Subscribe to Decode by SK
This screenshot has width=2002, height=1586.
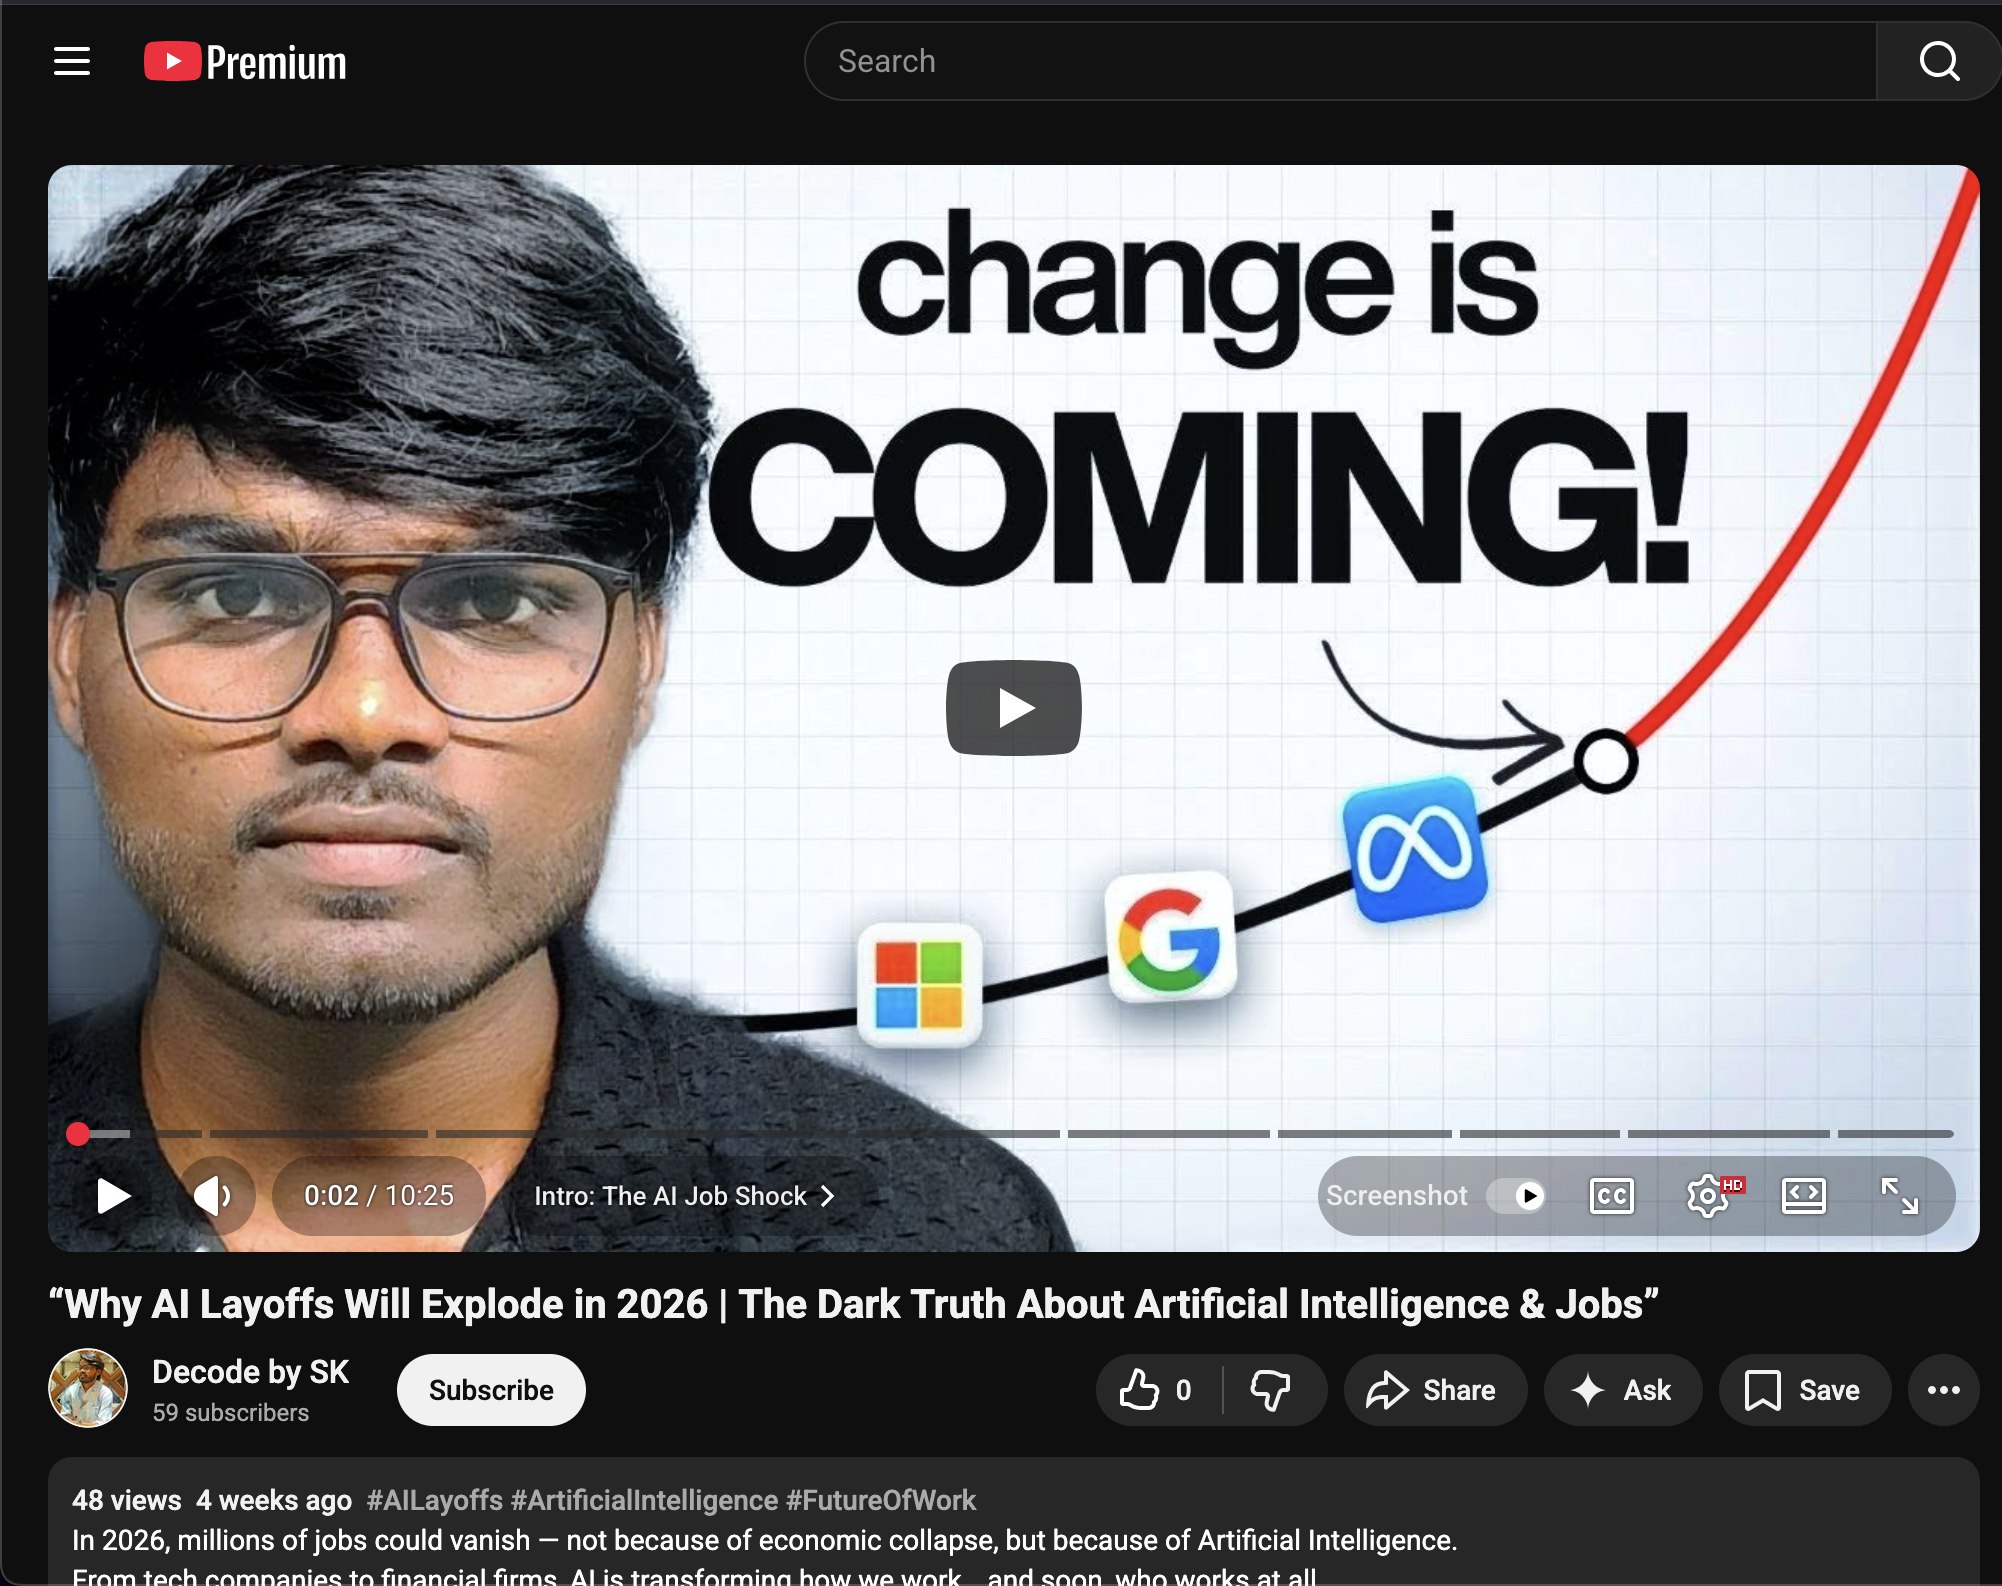[490, 1390]
